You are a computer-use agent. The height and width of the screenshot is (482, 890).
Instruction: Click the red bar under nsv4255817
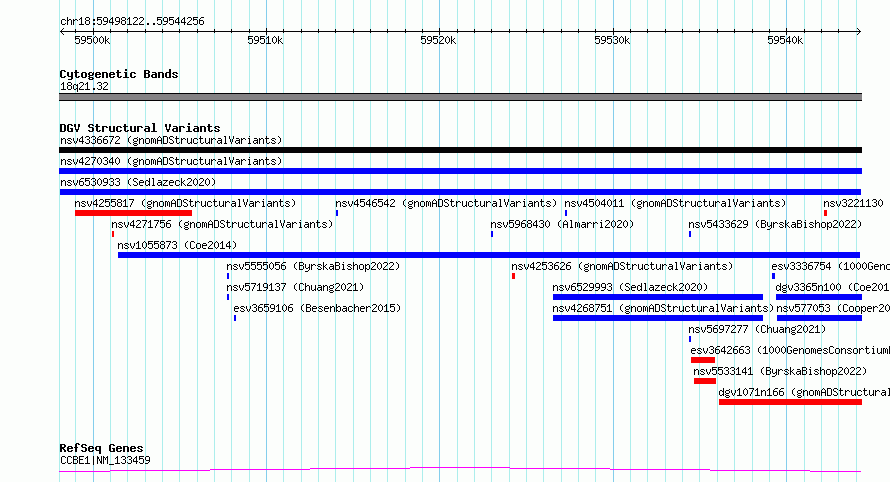(133, 213)
